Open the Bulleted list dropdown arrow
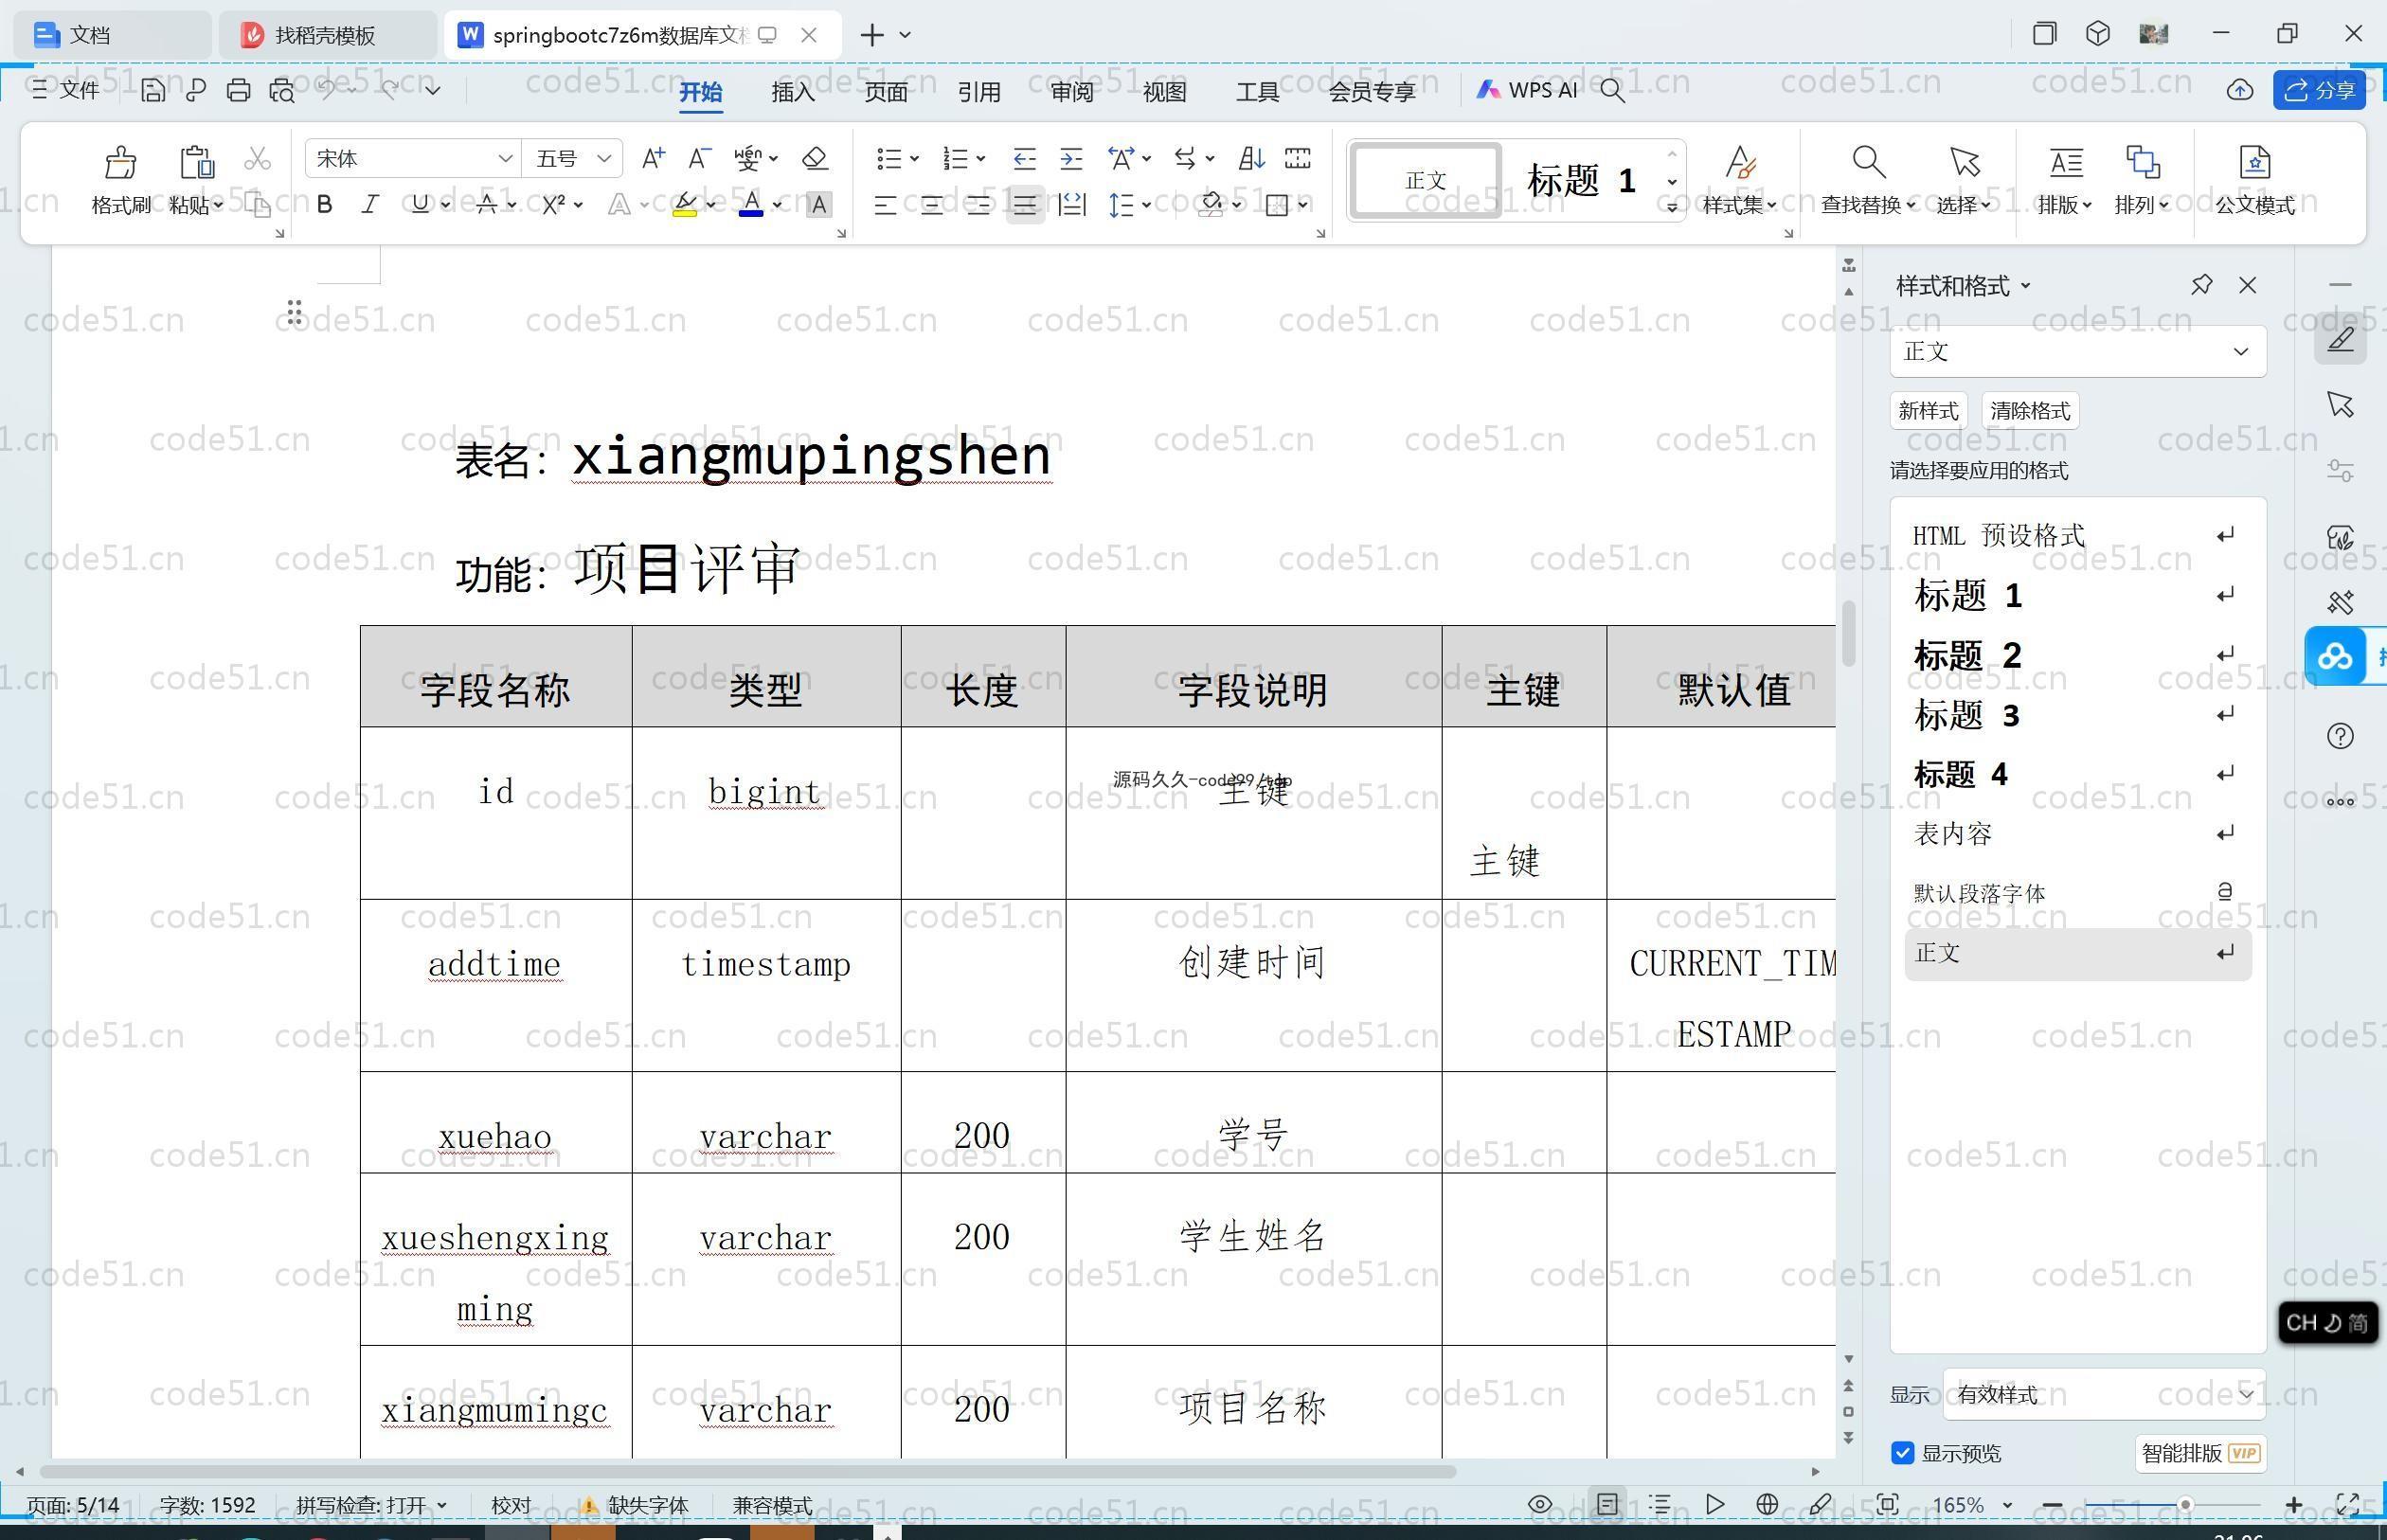Screen dimensions: 2387x1540 (914, 158)
